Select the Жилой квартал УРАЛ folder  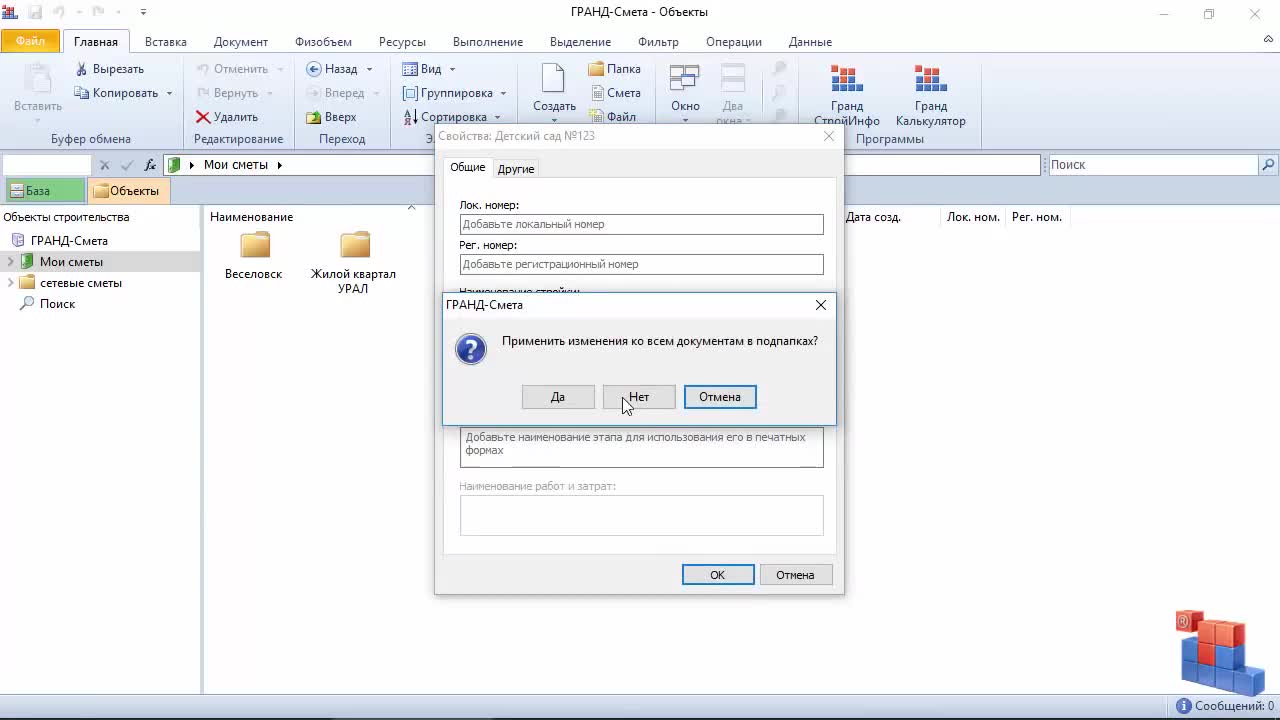(354, 263)
